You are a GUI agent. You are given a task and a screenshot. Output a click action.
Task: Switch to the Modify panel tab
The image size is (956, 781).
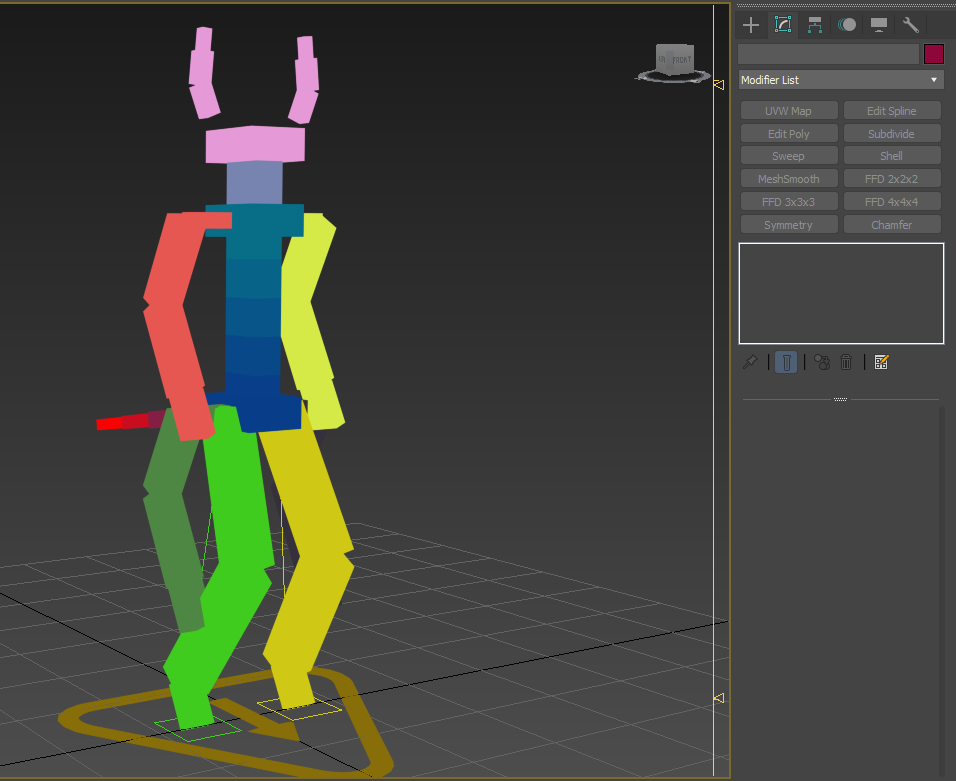(783, 25)
